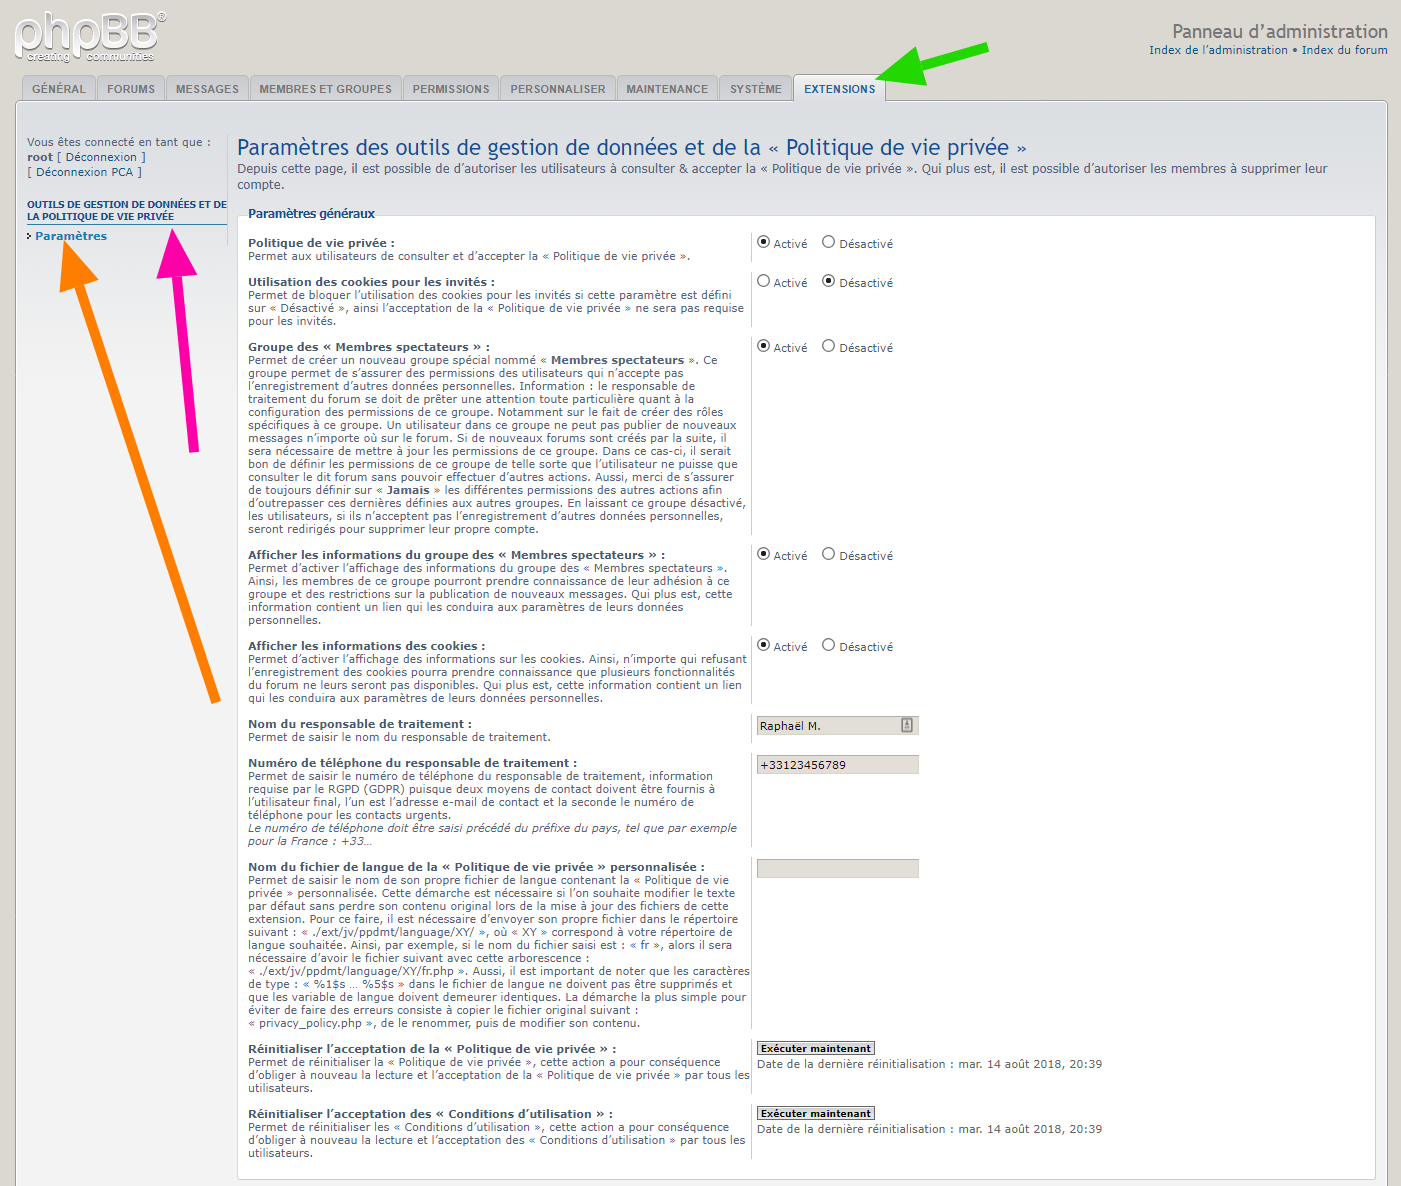Viewport: 1401px width, 1186px height.
Task: Disable the Membres spectateurs group
Action: pos(828,346)
